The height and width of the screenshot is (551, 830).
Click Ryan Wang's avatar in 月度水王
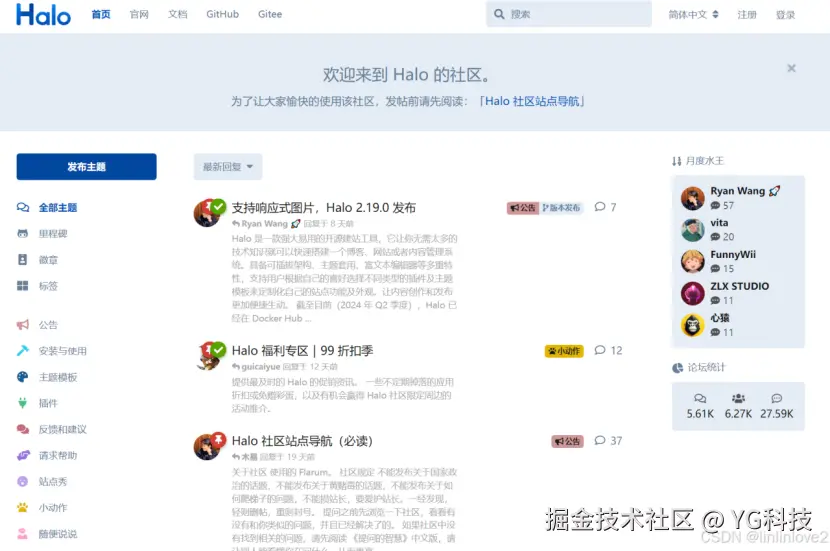point(692,198)
